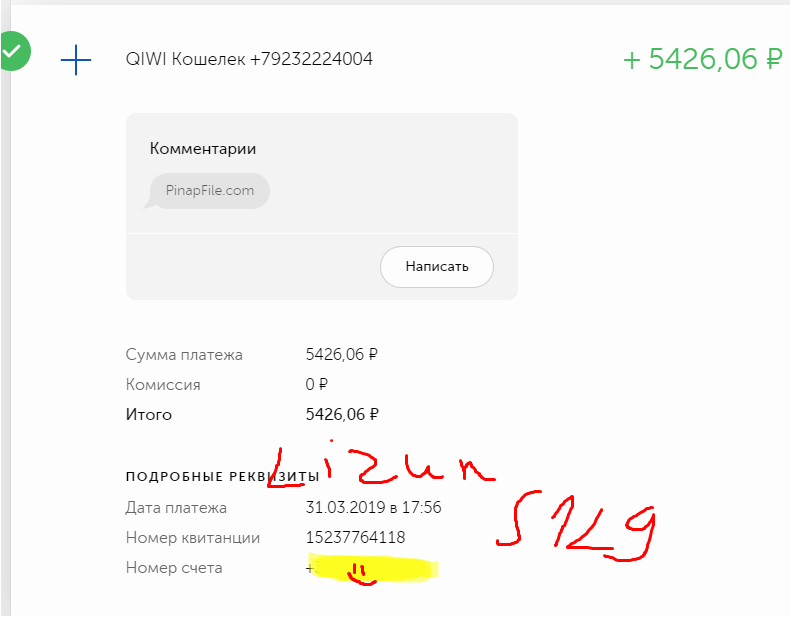
Task: Select the payment date 31.03.2019 в 17:56
Action: tap(373, 507)
